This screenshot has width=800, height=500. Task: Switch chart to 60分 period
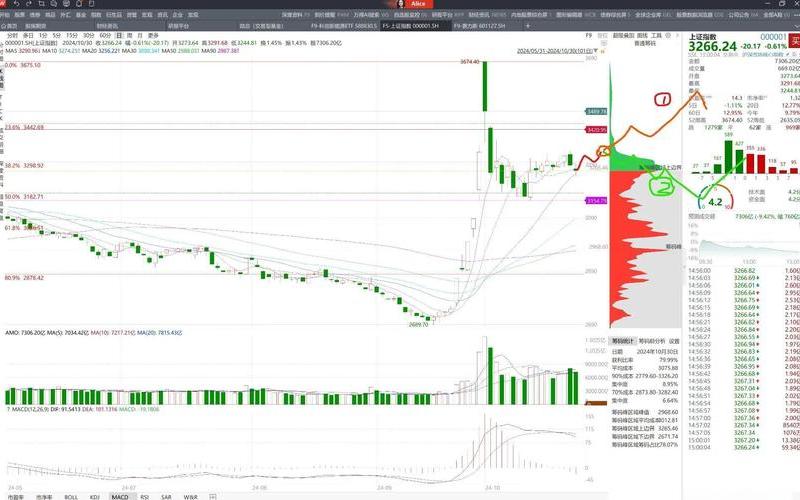105,36
